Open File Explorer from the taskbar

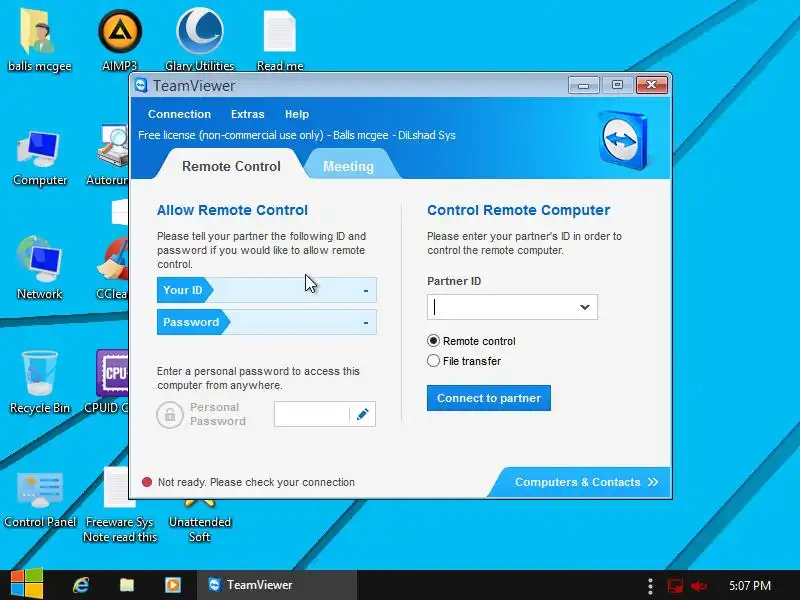point(127,585)
